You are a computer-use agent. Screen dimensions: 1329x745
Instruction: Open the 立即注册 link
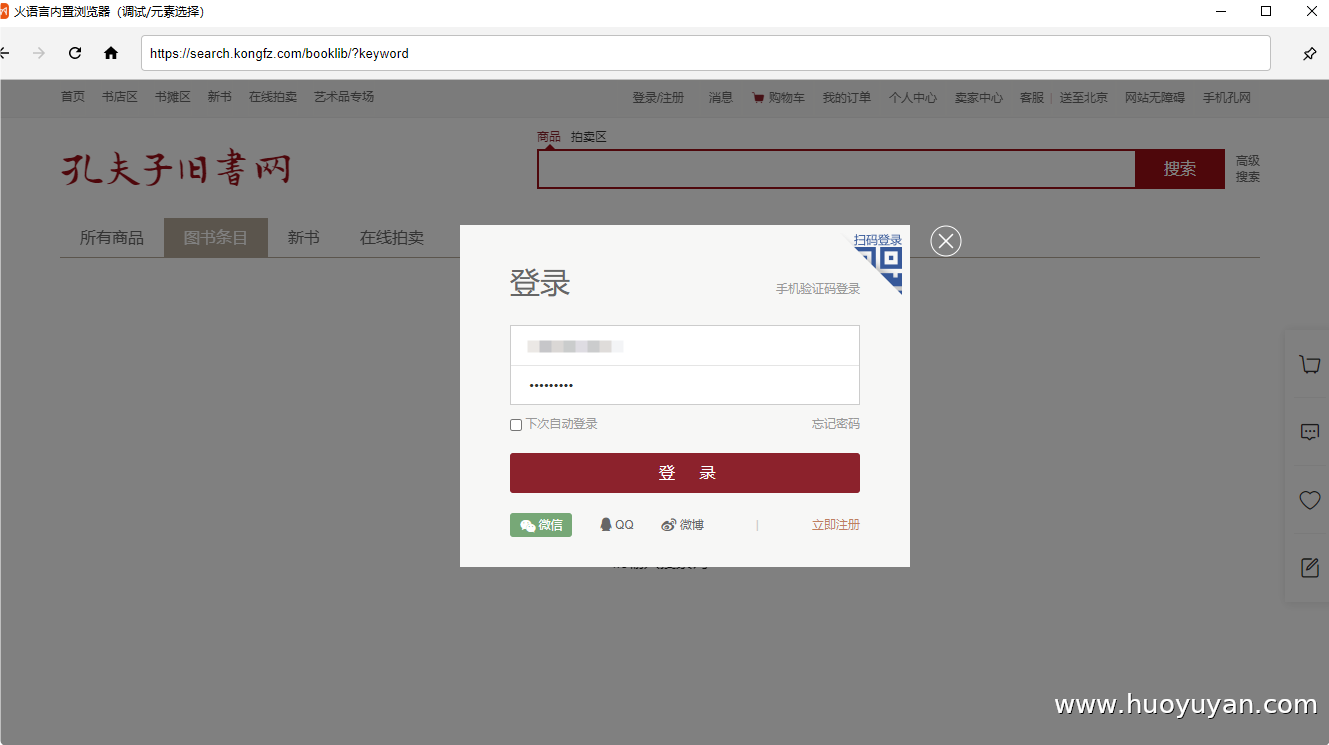(x=836, y=525)
